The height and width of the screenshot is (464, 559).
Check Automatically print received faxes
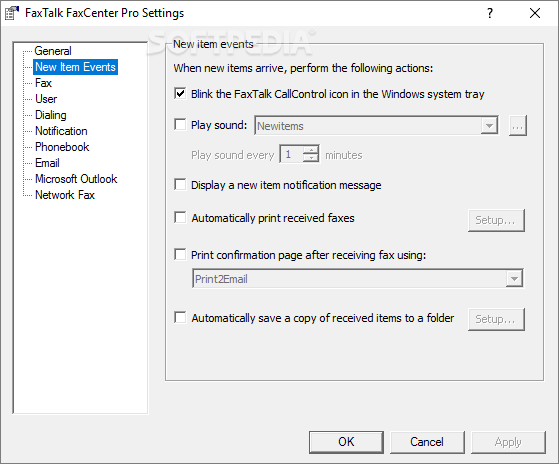click(180, 217)
